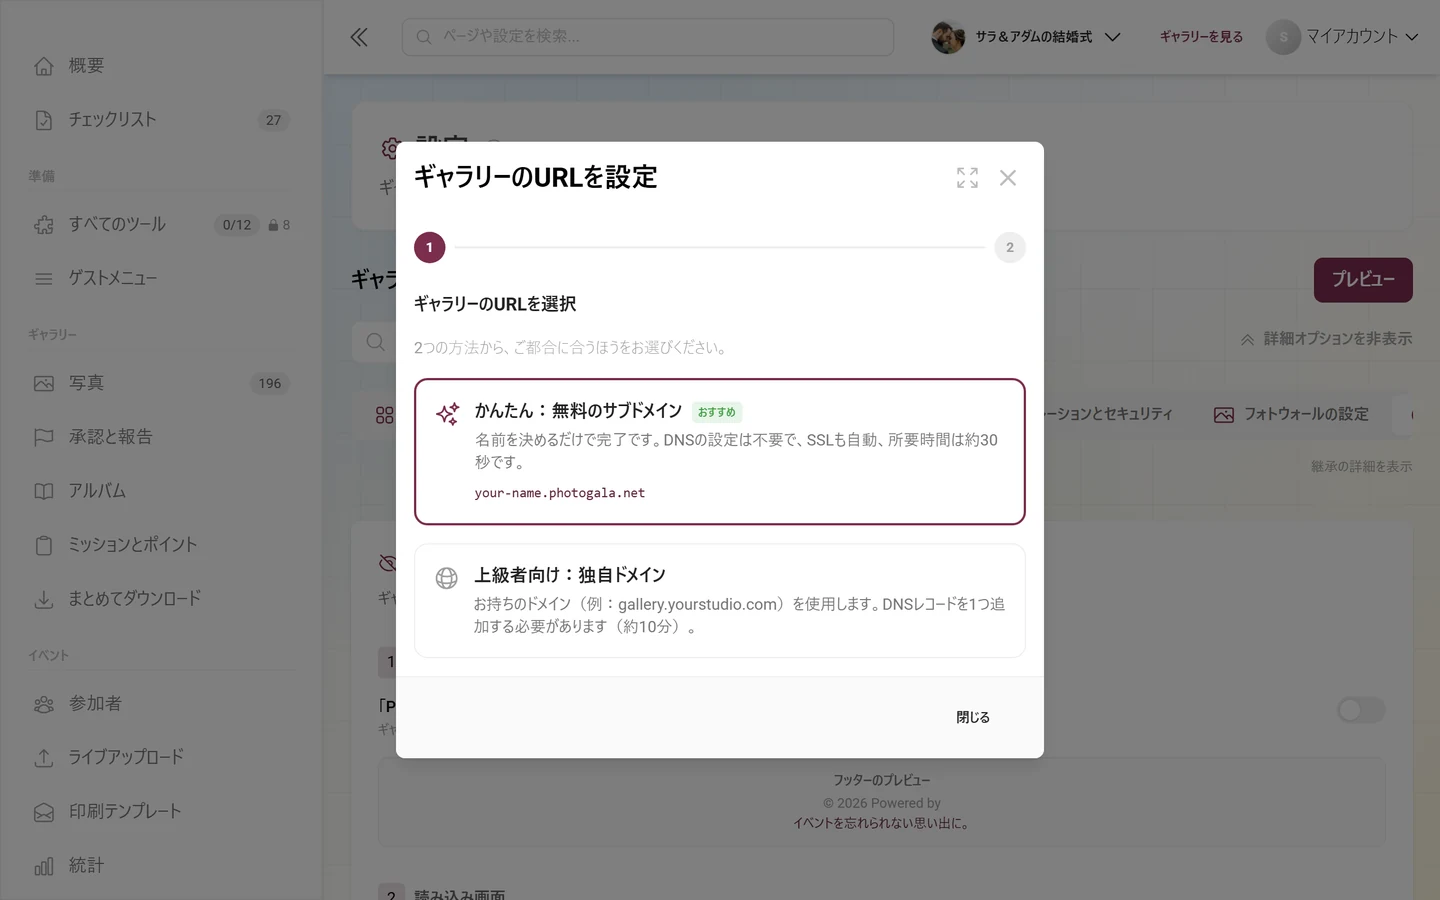Click the イベントを忘れられない思い出に。 footer link
The height and width of the screenshot is (900, 1440).
pyautogui.click(x=881, y=823)
